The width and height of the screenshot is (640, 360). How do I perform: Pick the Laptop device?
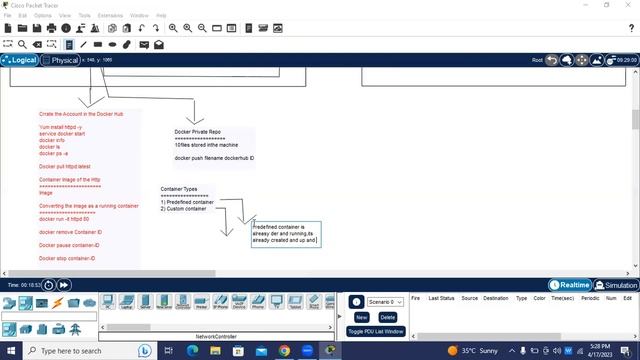127,302
